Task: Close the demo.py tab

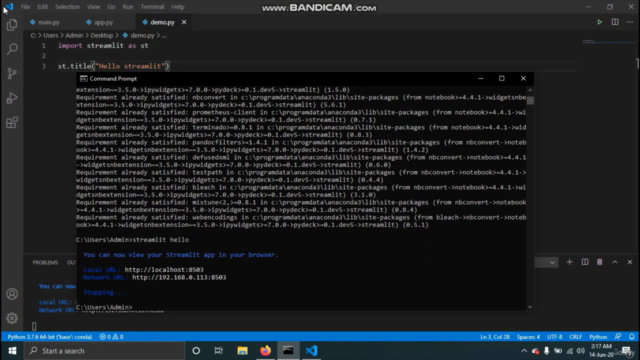Action: (184, 22)
